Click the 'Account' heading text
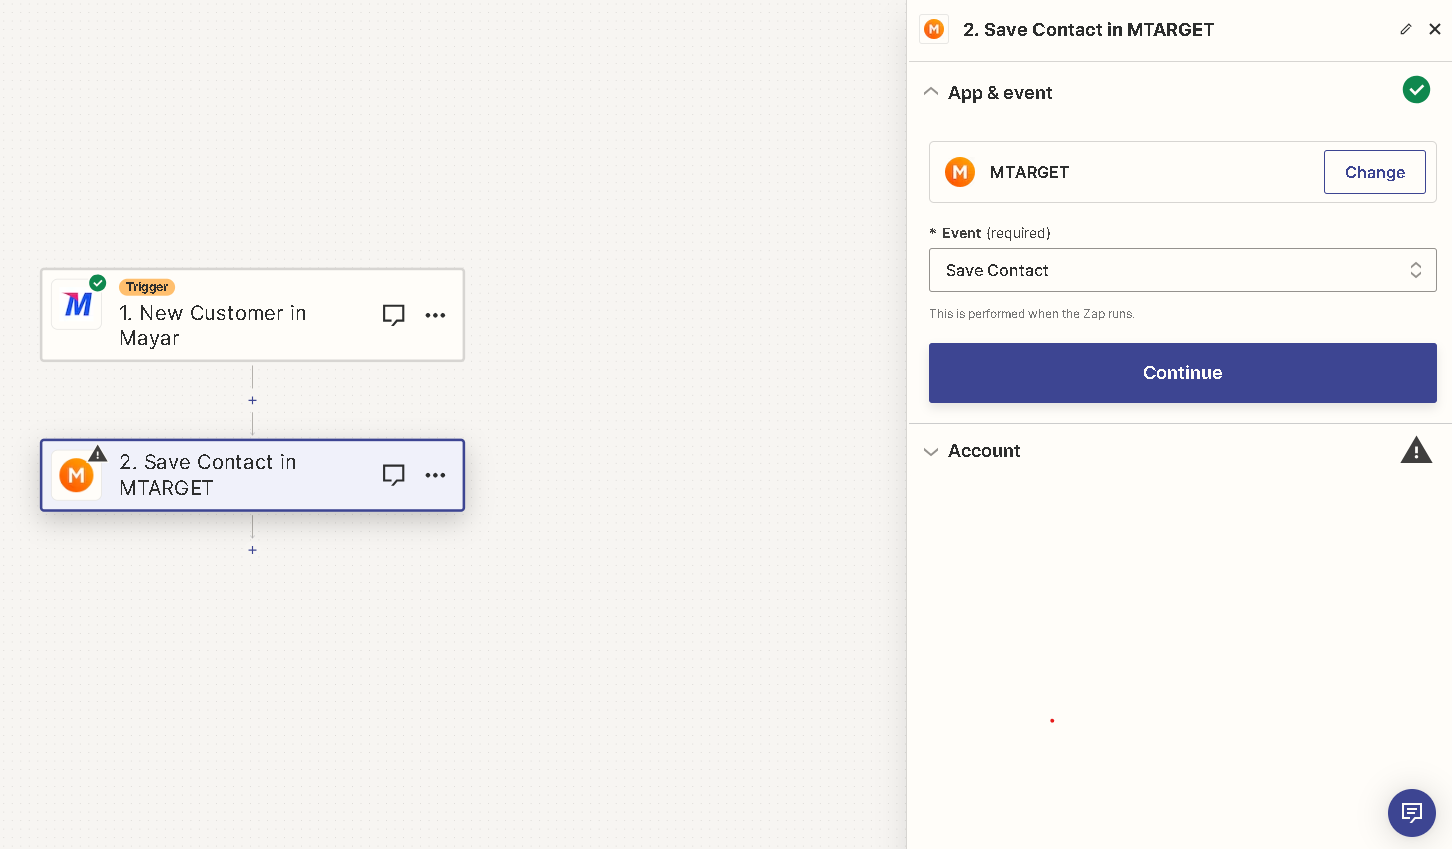The width and height of the screenshot is (1452, 849). (984, 451)
